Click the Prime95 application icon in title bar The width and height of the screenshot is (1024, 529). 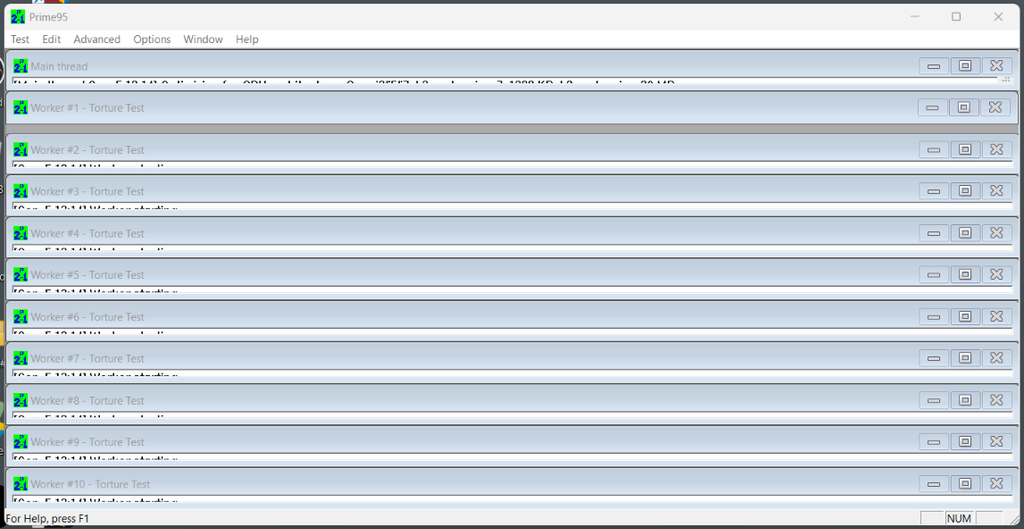18,17
